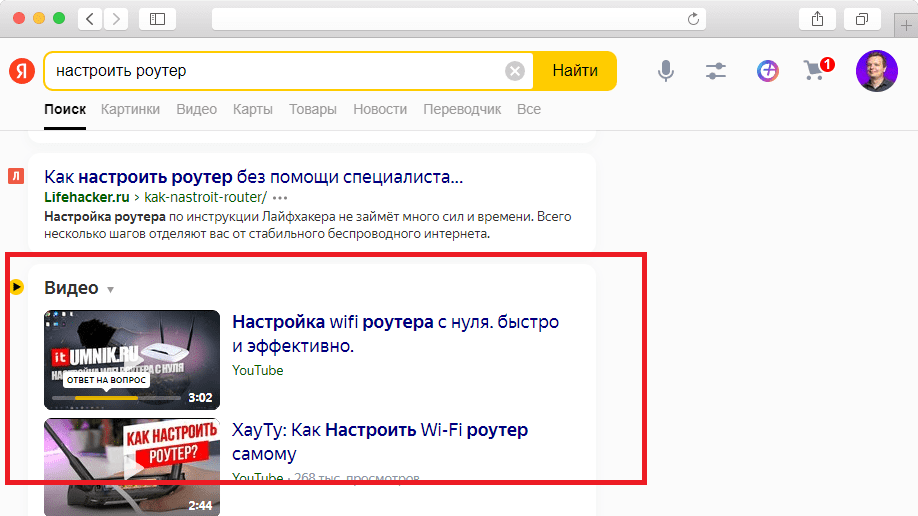The height and width of the screenshot is (516, 918).
Task: Open the user profile avatar
Action: coord(876,71)
